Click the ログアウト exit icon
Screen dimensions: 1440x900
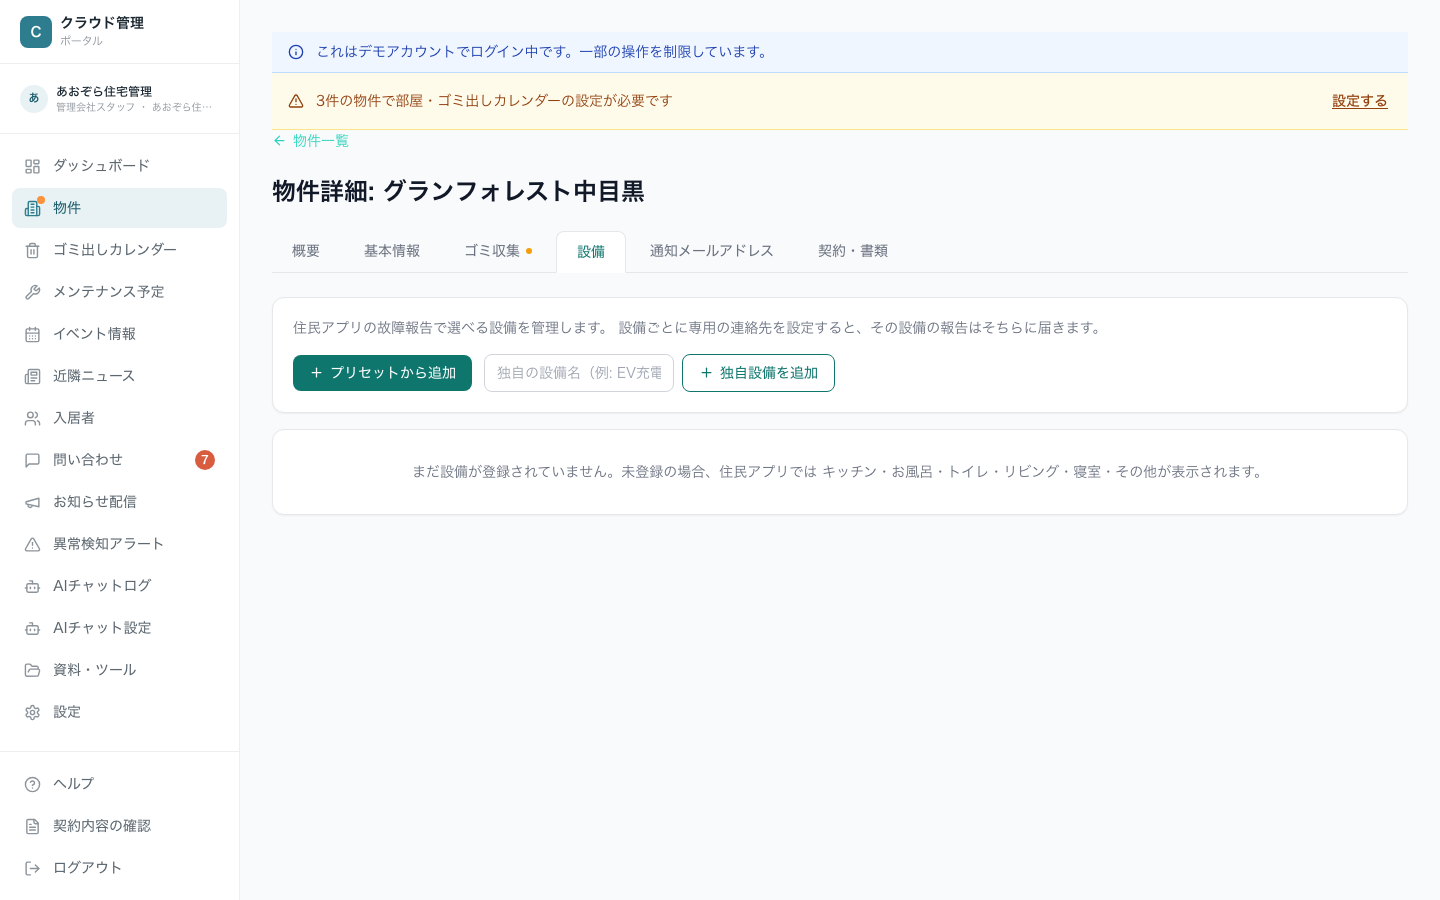[32, 868]
